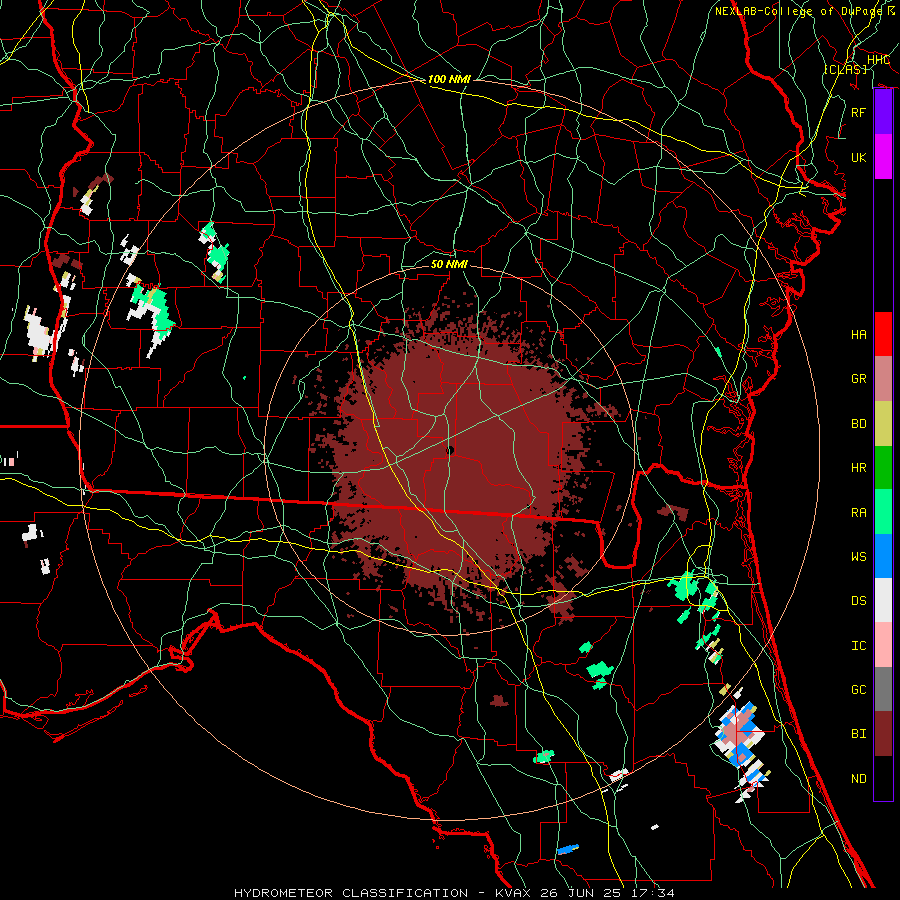Click the "ND" legend label
The height and width of the screenshot is (900, 900).
(859, 778)
